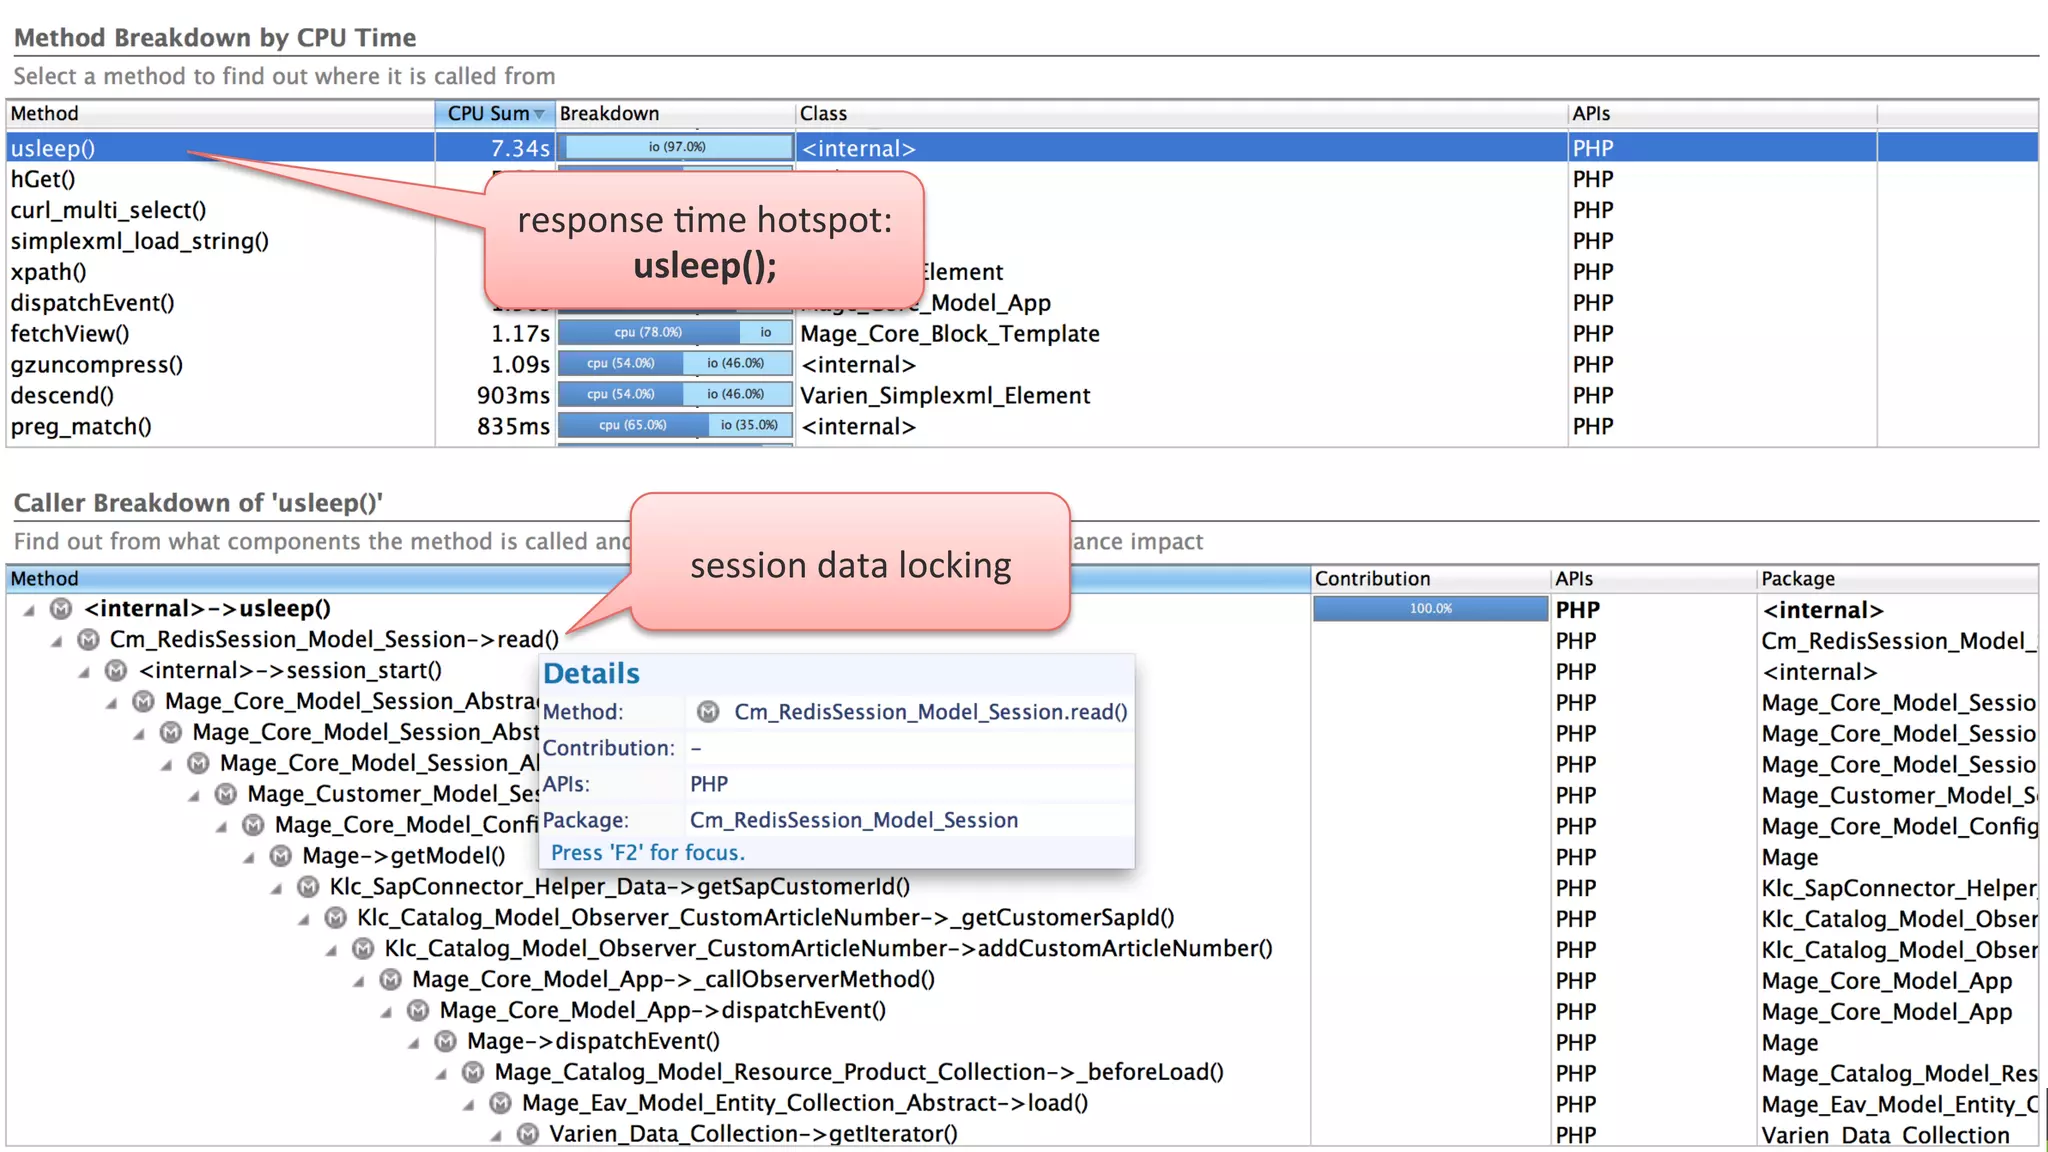Select the simplexml_load_string() row

[x=1022, y=241]
